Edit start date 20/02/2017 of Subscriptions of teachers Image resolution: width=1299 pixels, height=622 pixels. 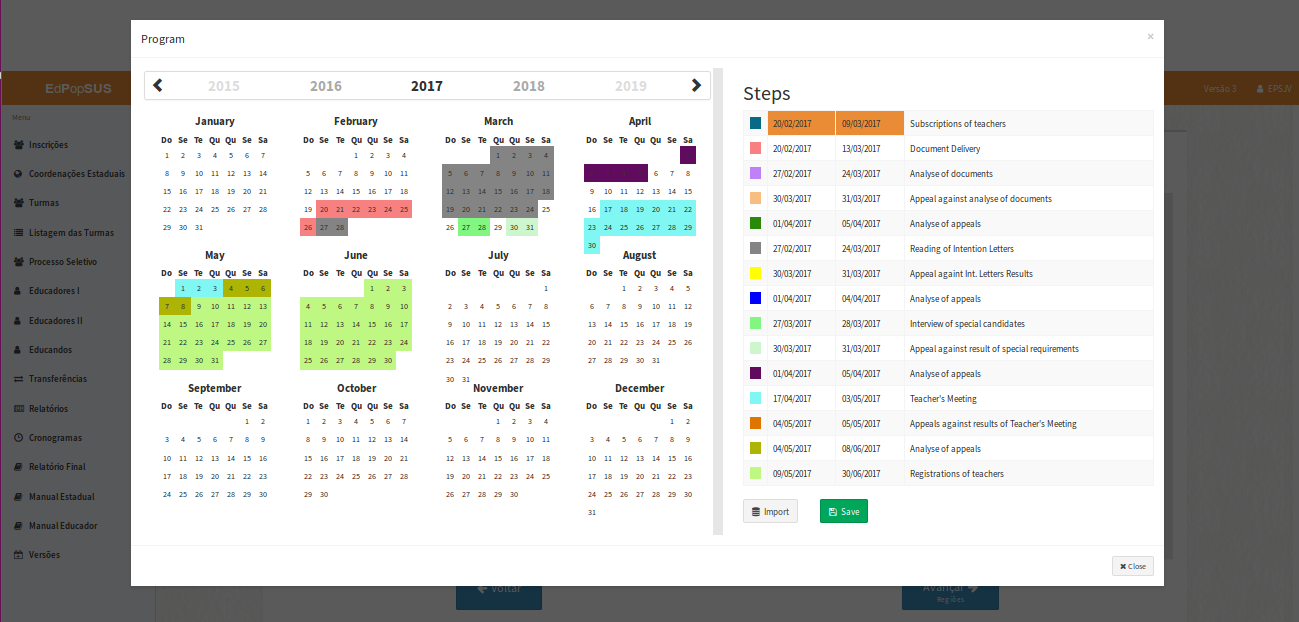(801, 124)
